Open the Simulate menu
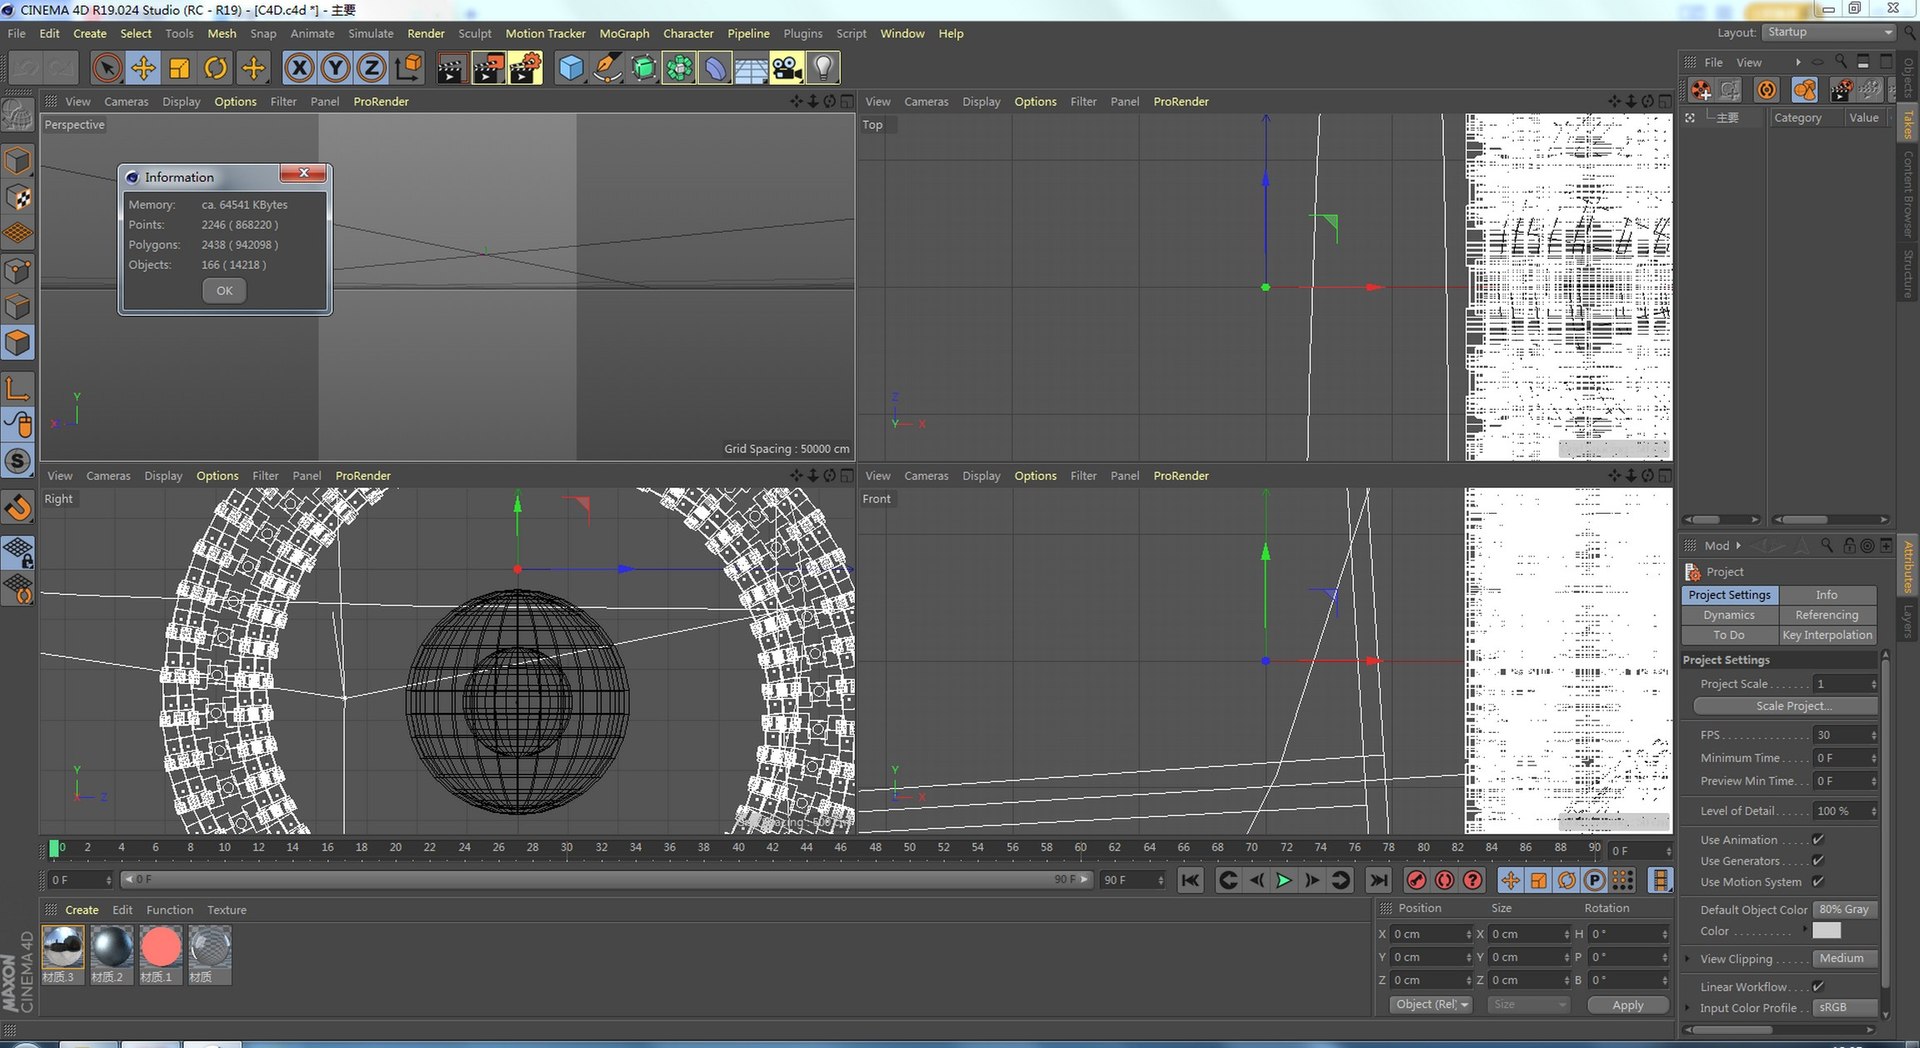Viewport: 1920px width, 1048px height. click(x=371, y=33)
